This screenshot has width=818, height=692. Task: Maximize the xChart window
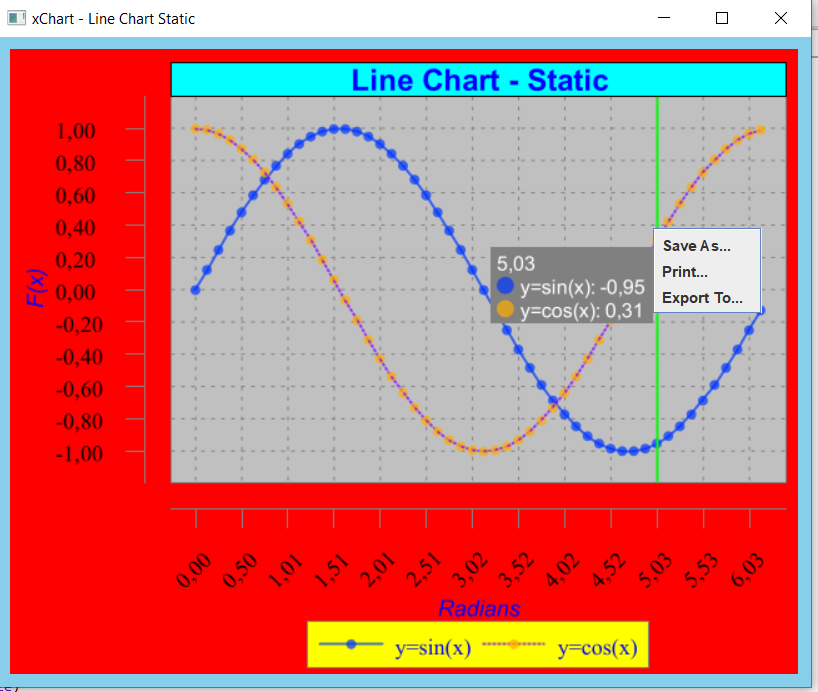(x=722, y=18)
